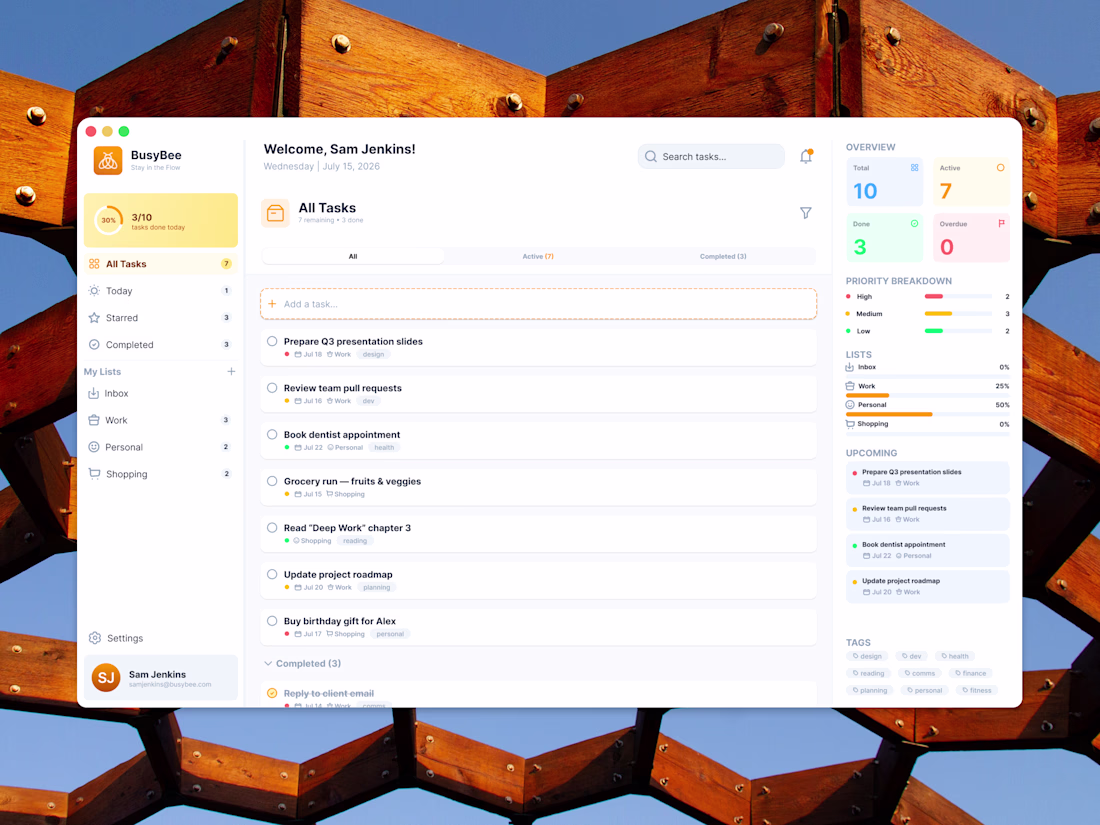
Task: Click the Total 10 overview card
Action: point(884,182)
